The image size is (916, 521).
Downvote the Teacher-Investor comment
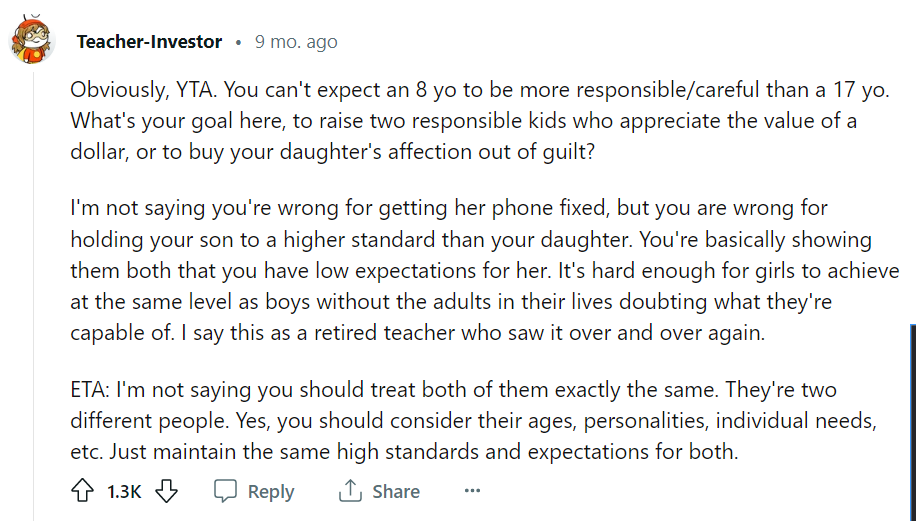tap(166, 491)
